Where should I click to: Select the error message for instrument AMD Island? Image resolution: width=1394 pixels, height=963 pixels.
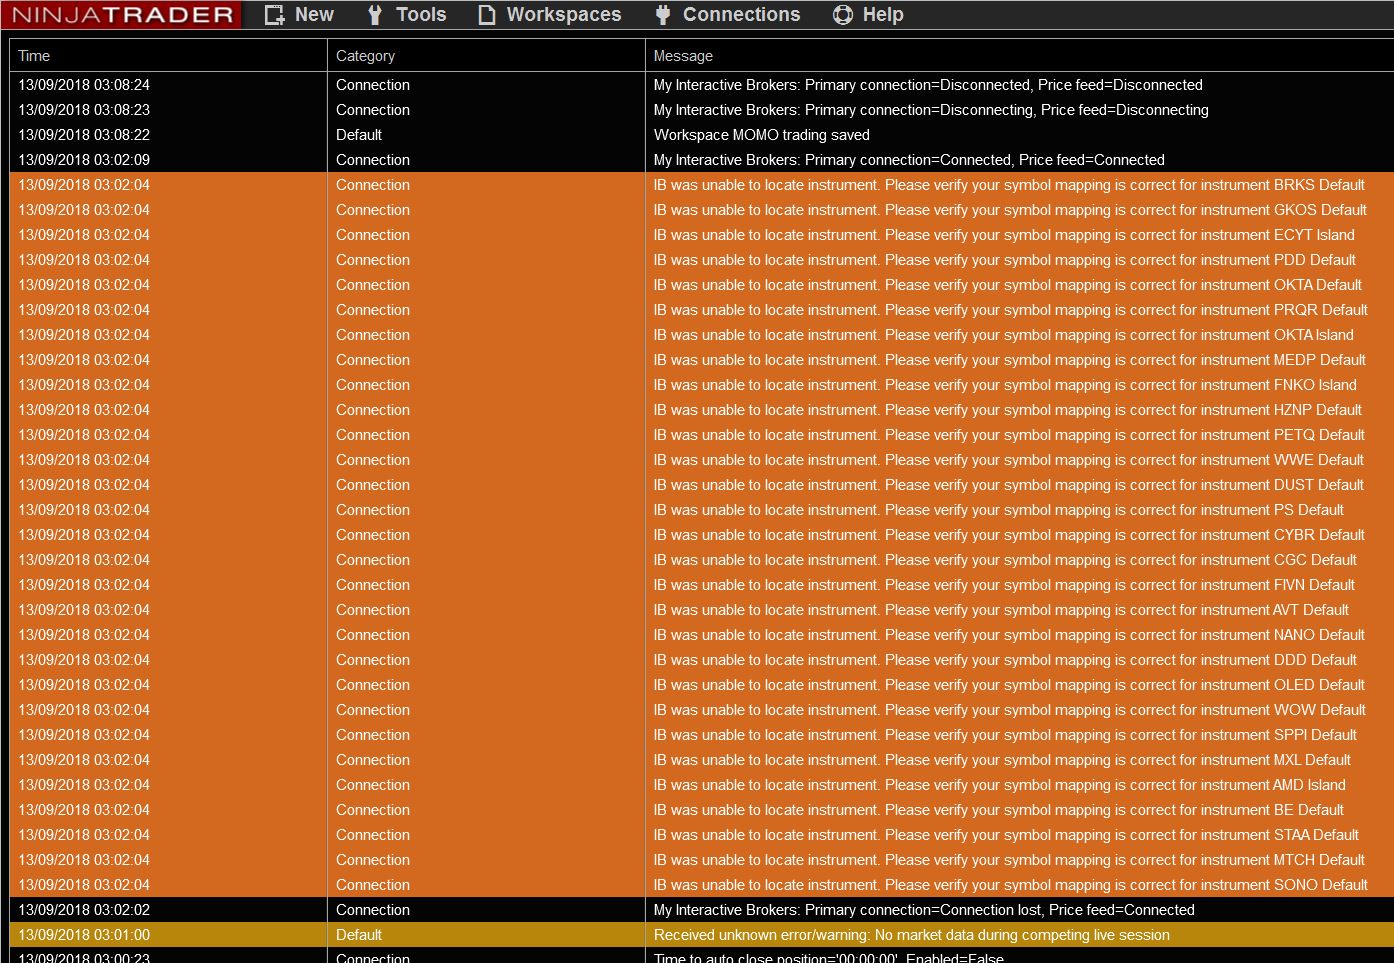pos(1000,785)
